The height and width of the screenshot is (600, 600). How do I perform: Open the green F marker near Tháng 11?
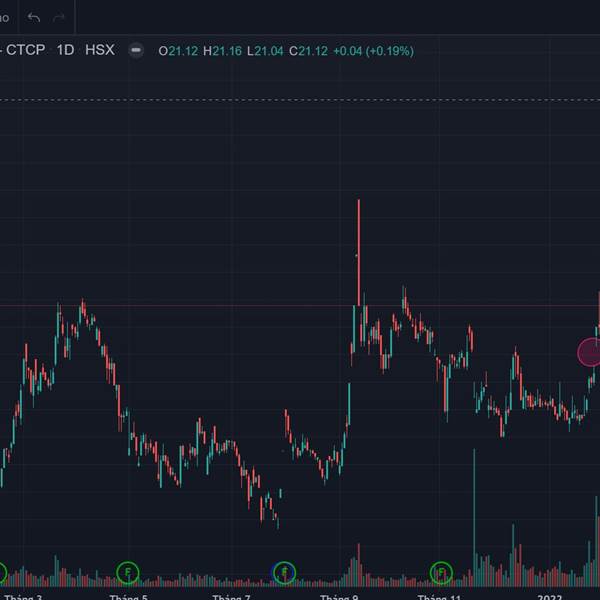(x=441, y=572)
